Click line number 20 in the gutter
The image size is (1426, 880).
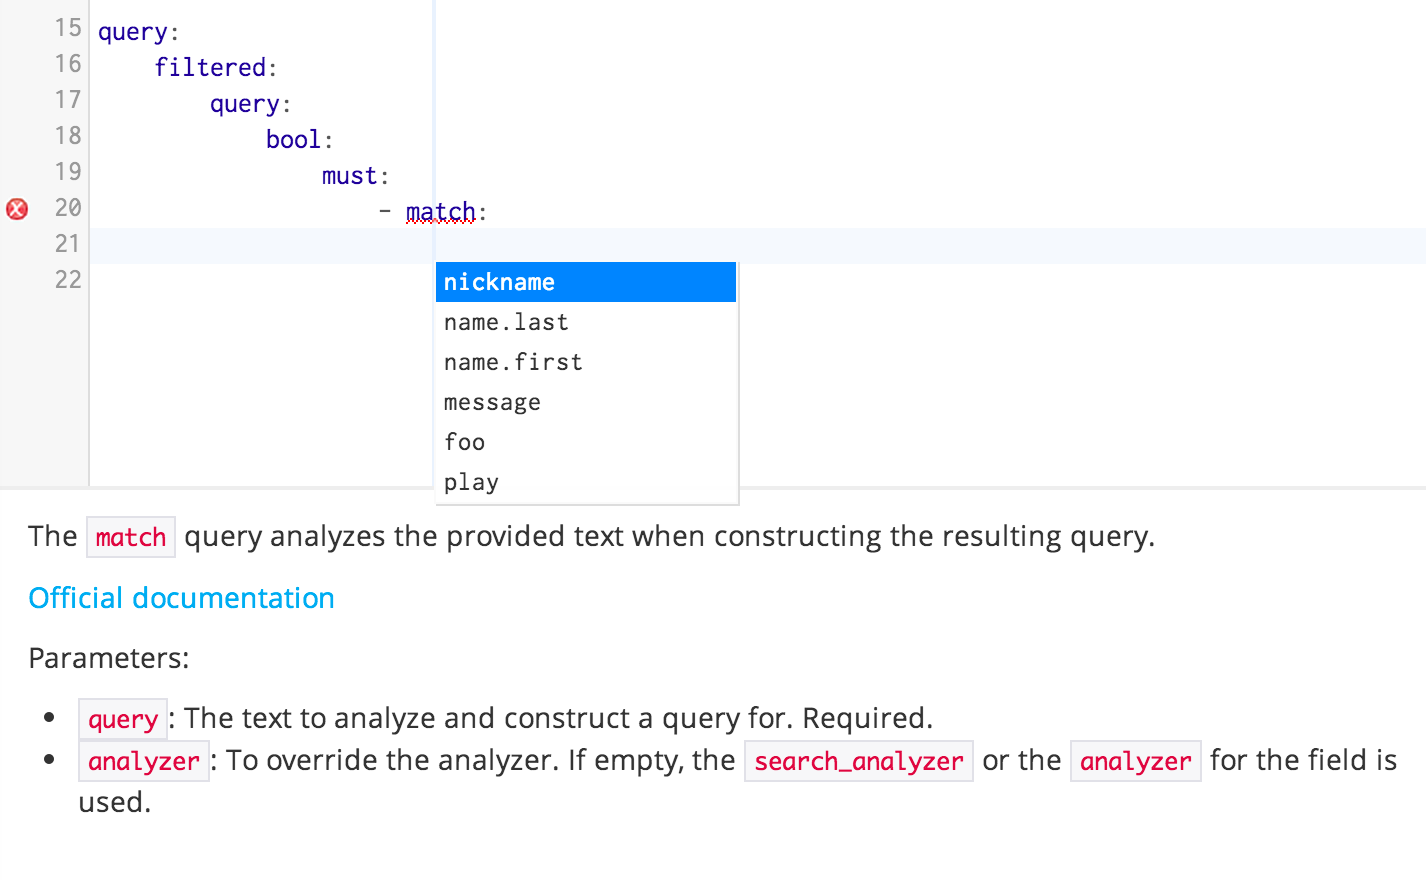(67, 208)
